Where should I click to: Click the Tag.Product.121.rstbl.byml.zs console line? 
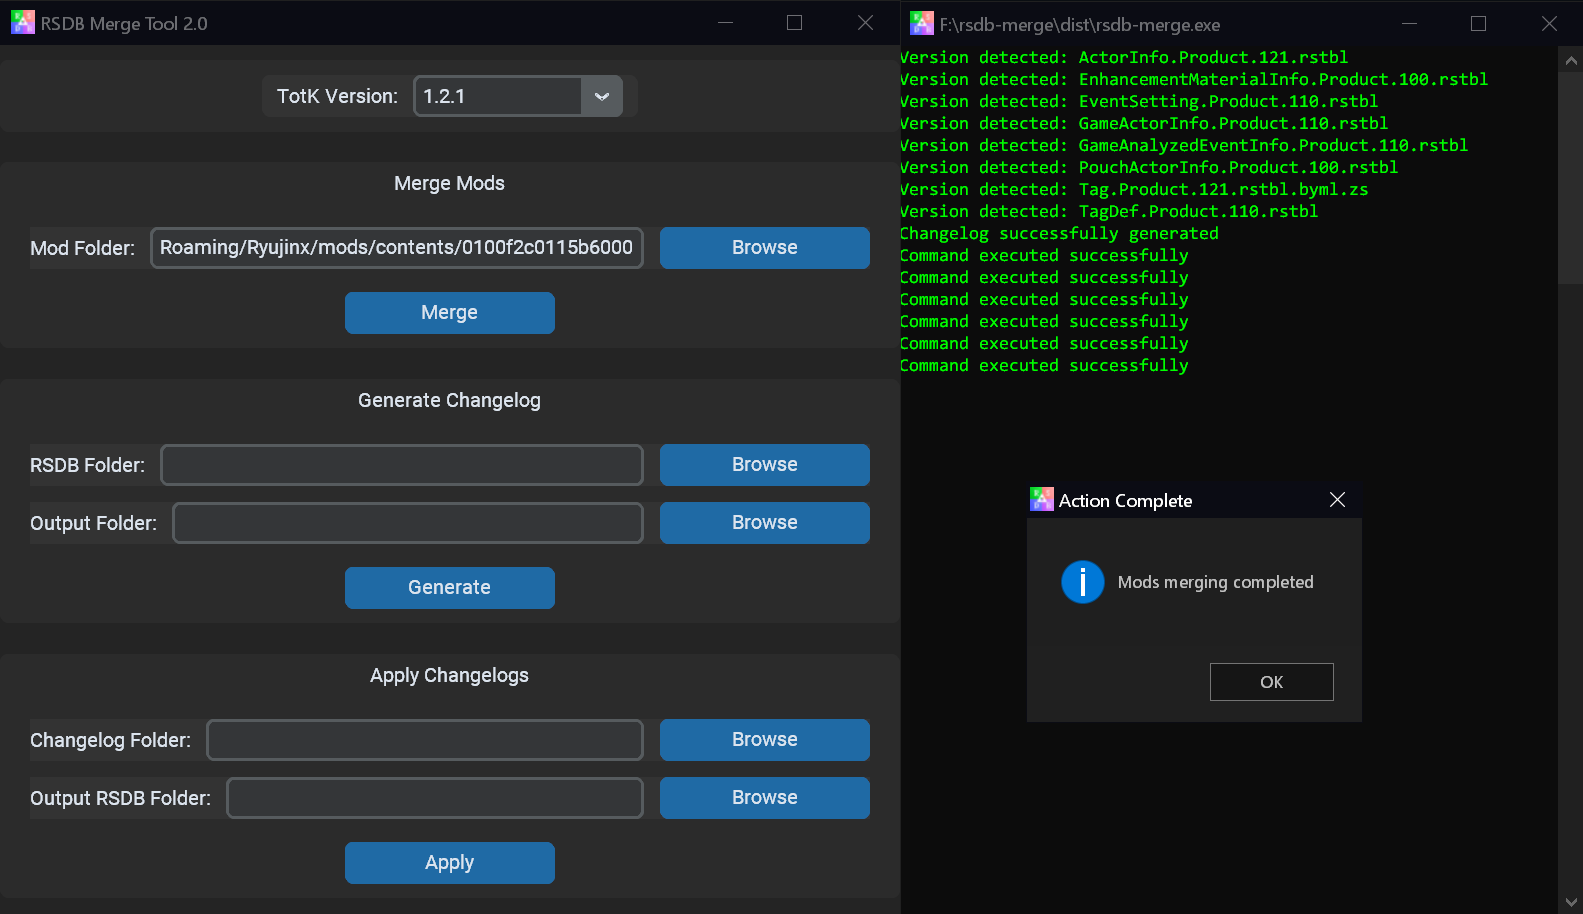tap(1134, 189)
